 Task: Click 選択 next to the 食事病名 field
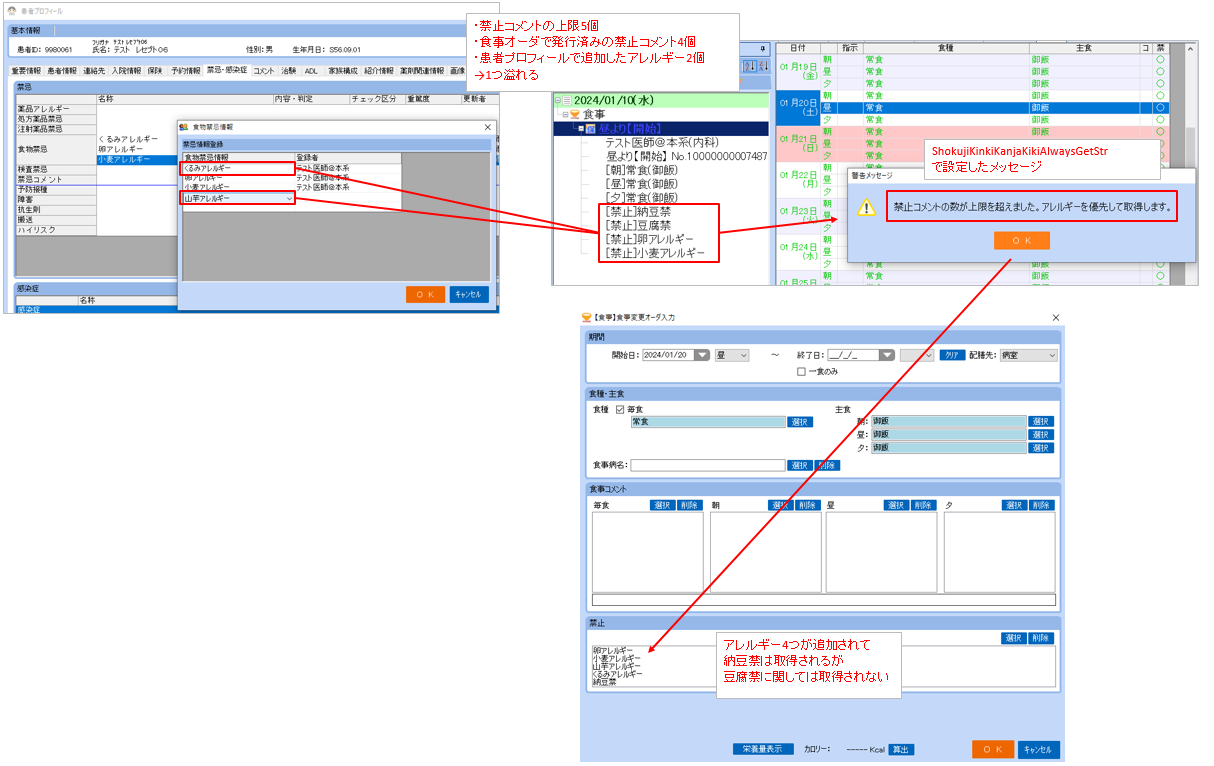[800, 465]
